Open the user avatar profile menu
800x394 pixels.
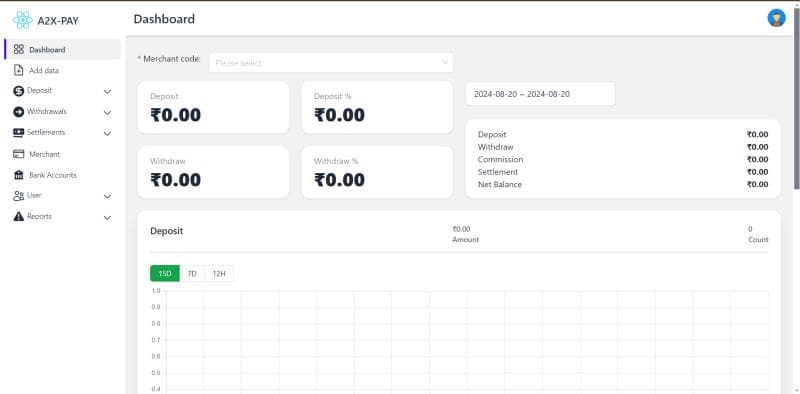[x=777, y=18]
